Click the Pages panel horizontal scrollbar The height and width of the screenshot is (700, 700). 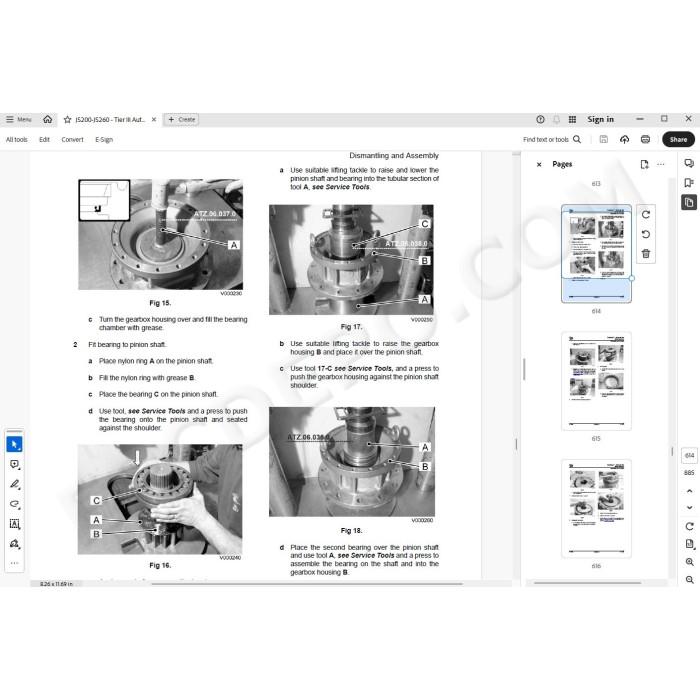pos(587,583)
